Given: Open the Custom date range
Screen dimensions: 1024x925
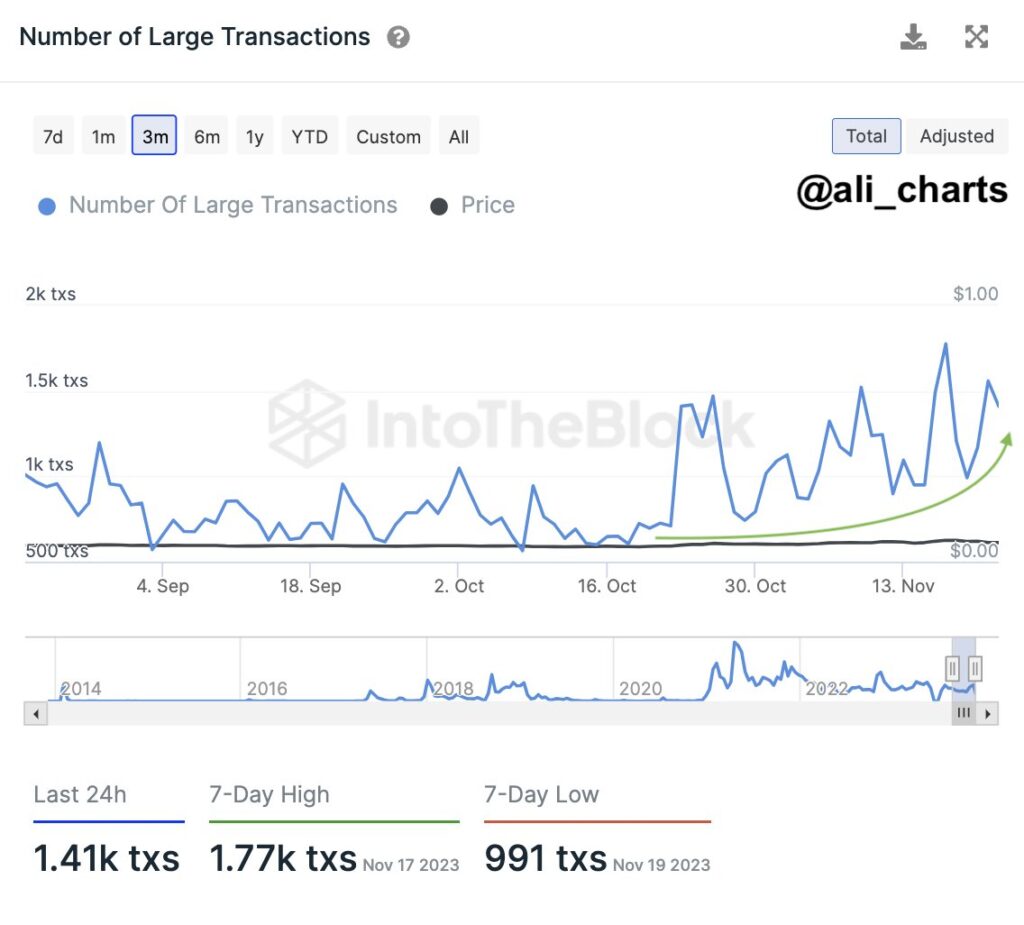Looking at the screenshot, I should click(x=388, y=137).
